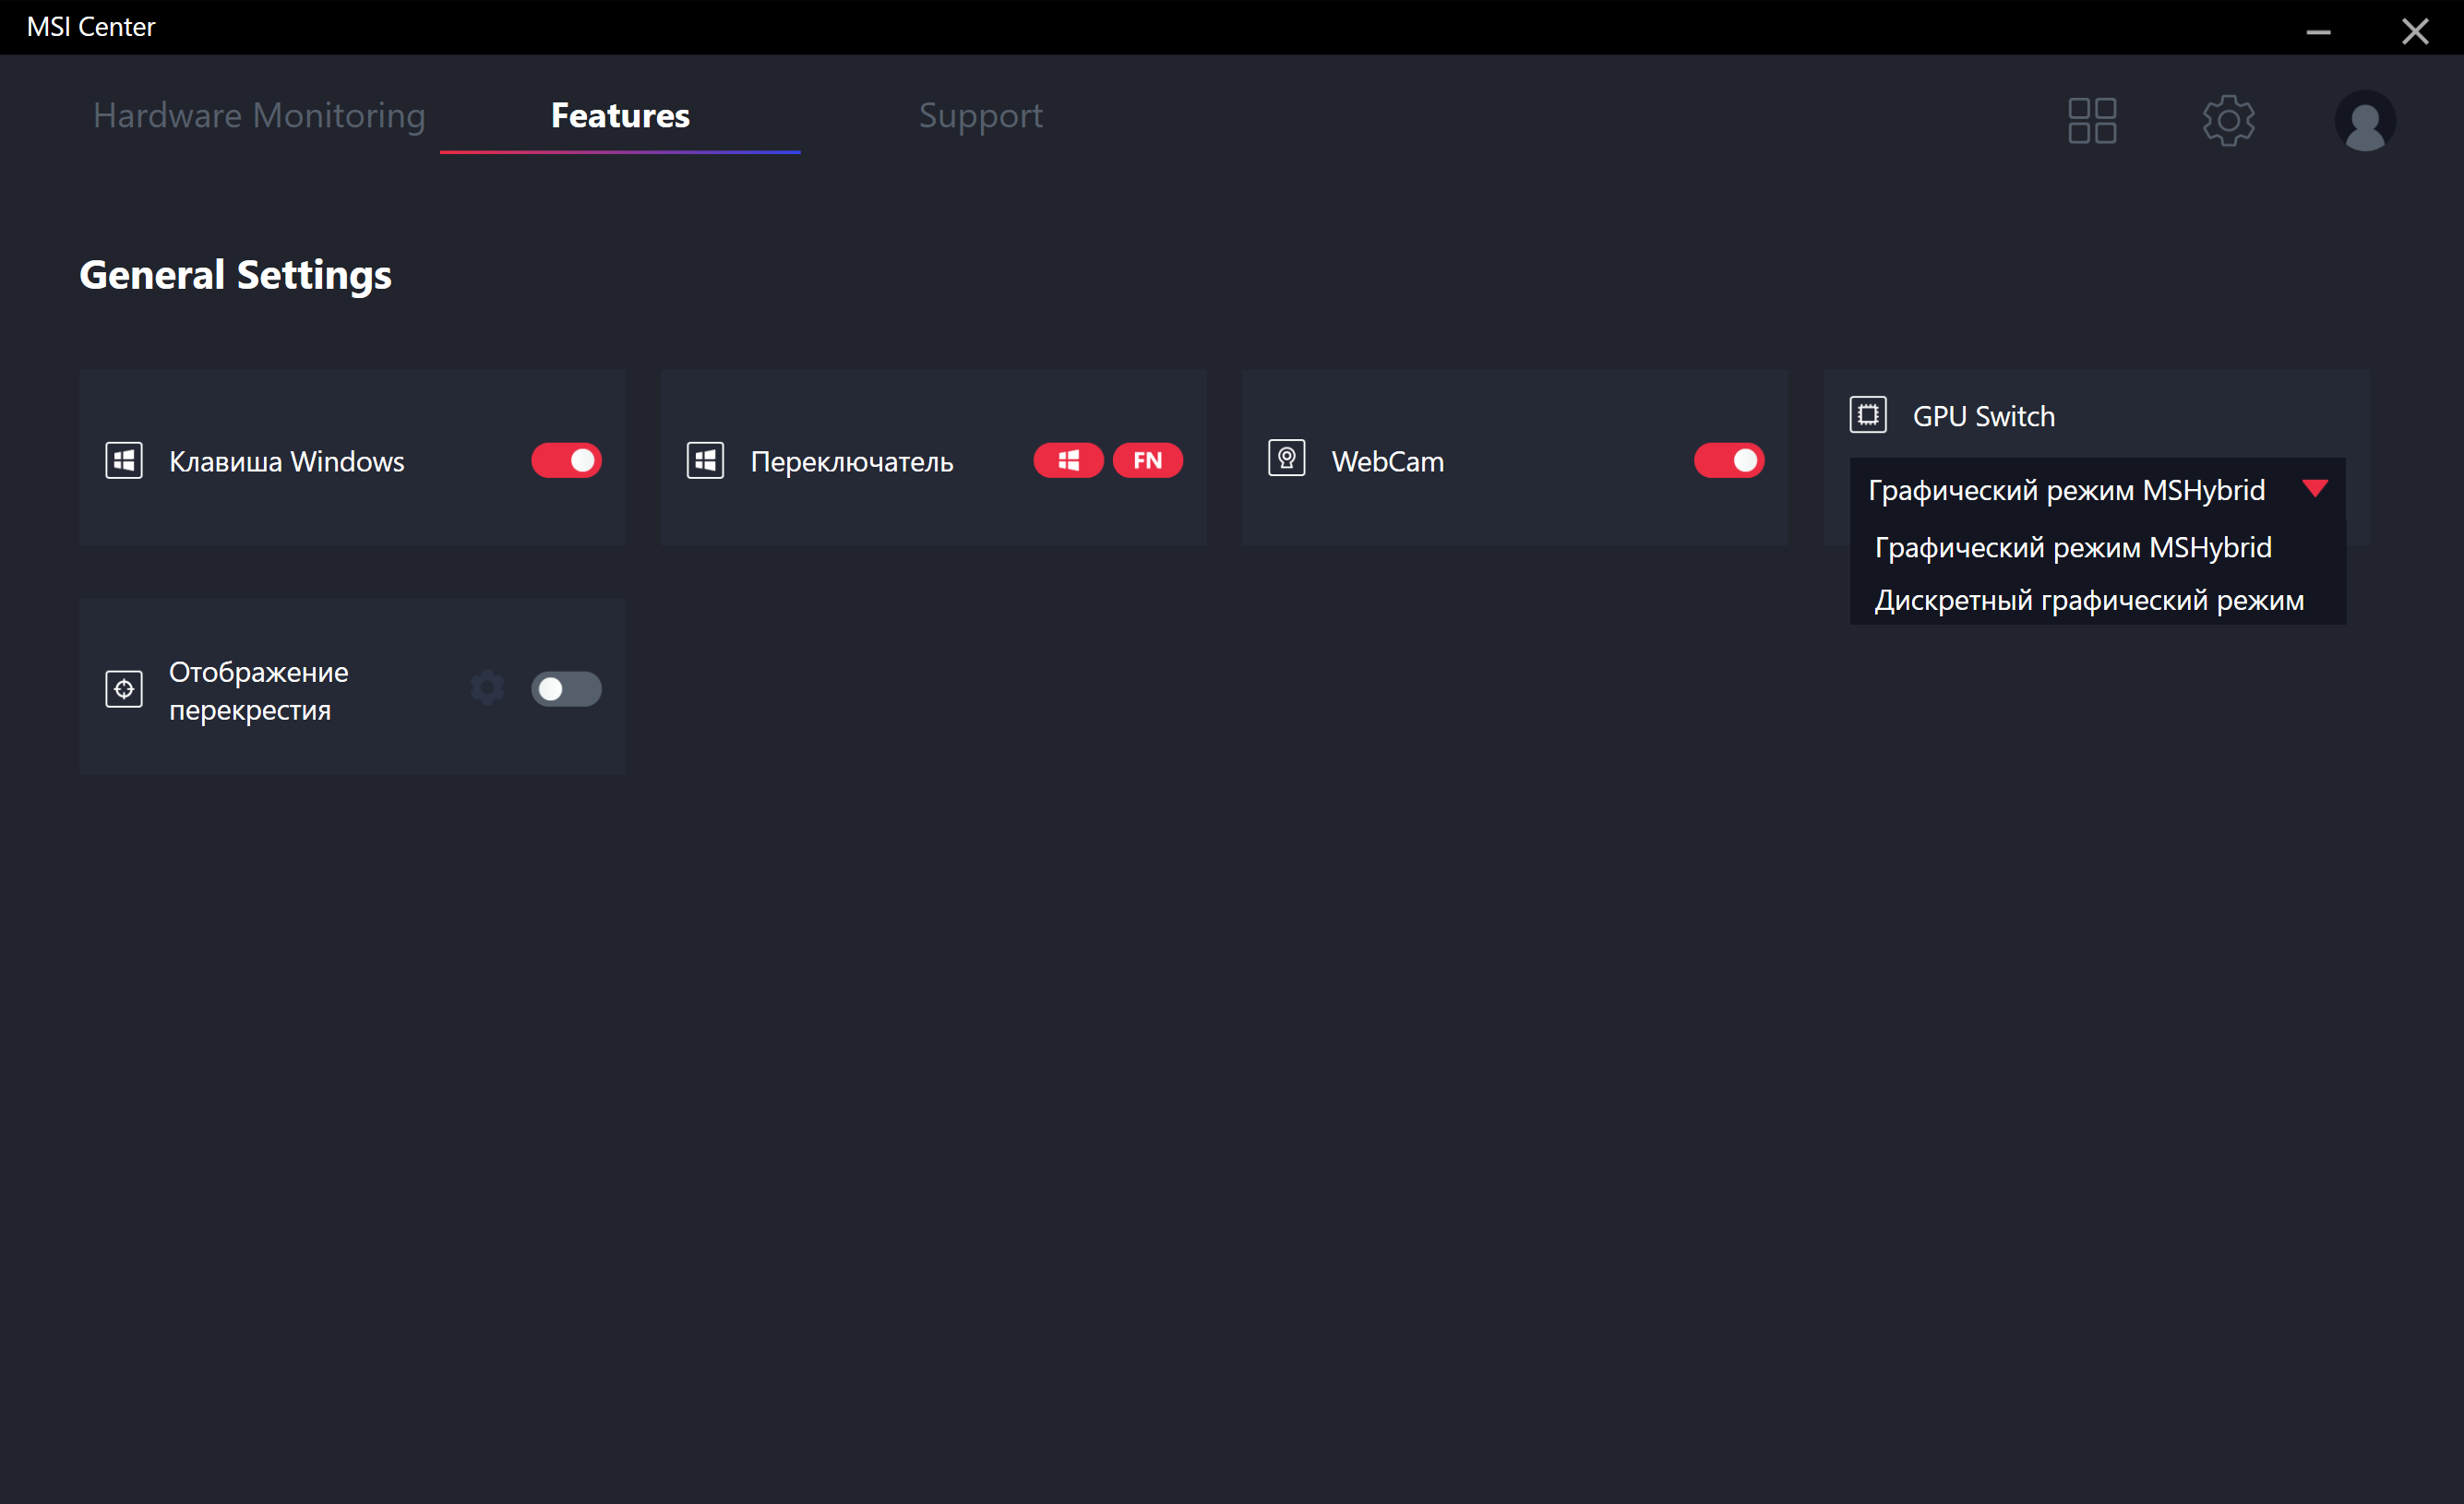Open crosshair settings gear
Screen dimensions: 2464x1504
coord(487,688)
